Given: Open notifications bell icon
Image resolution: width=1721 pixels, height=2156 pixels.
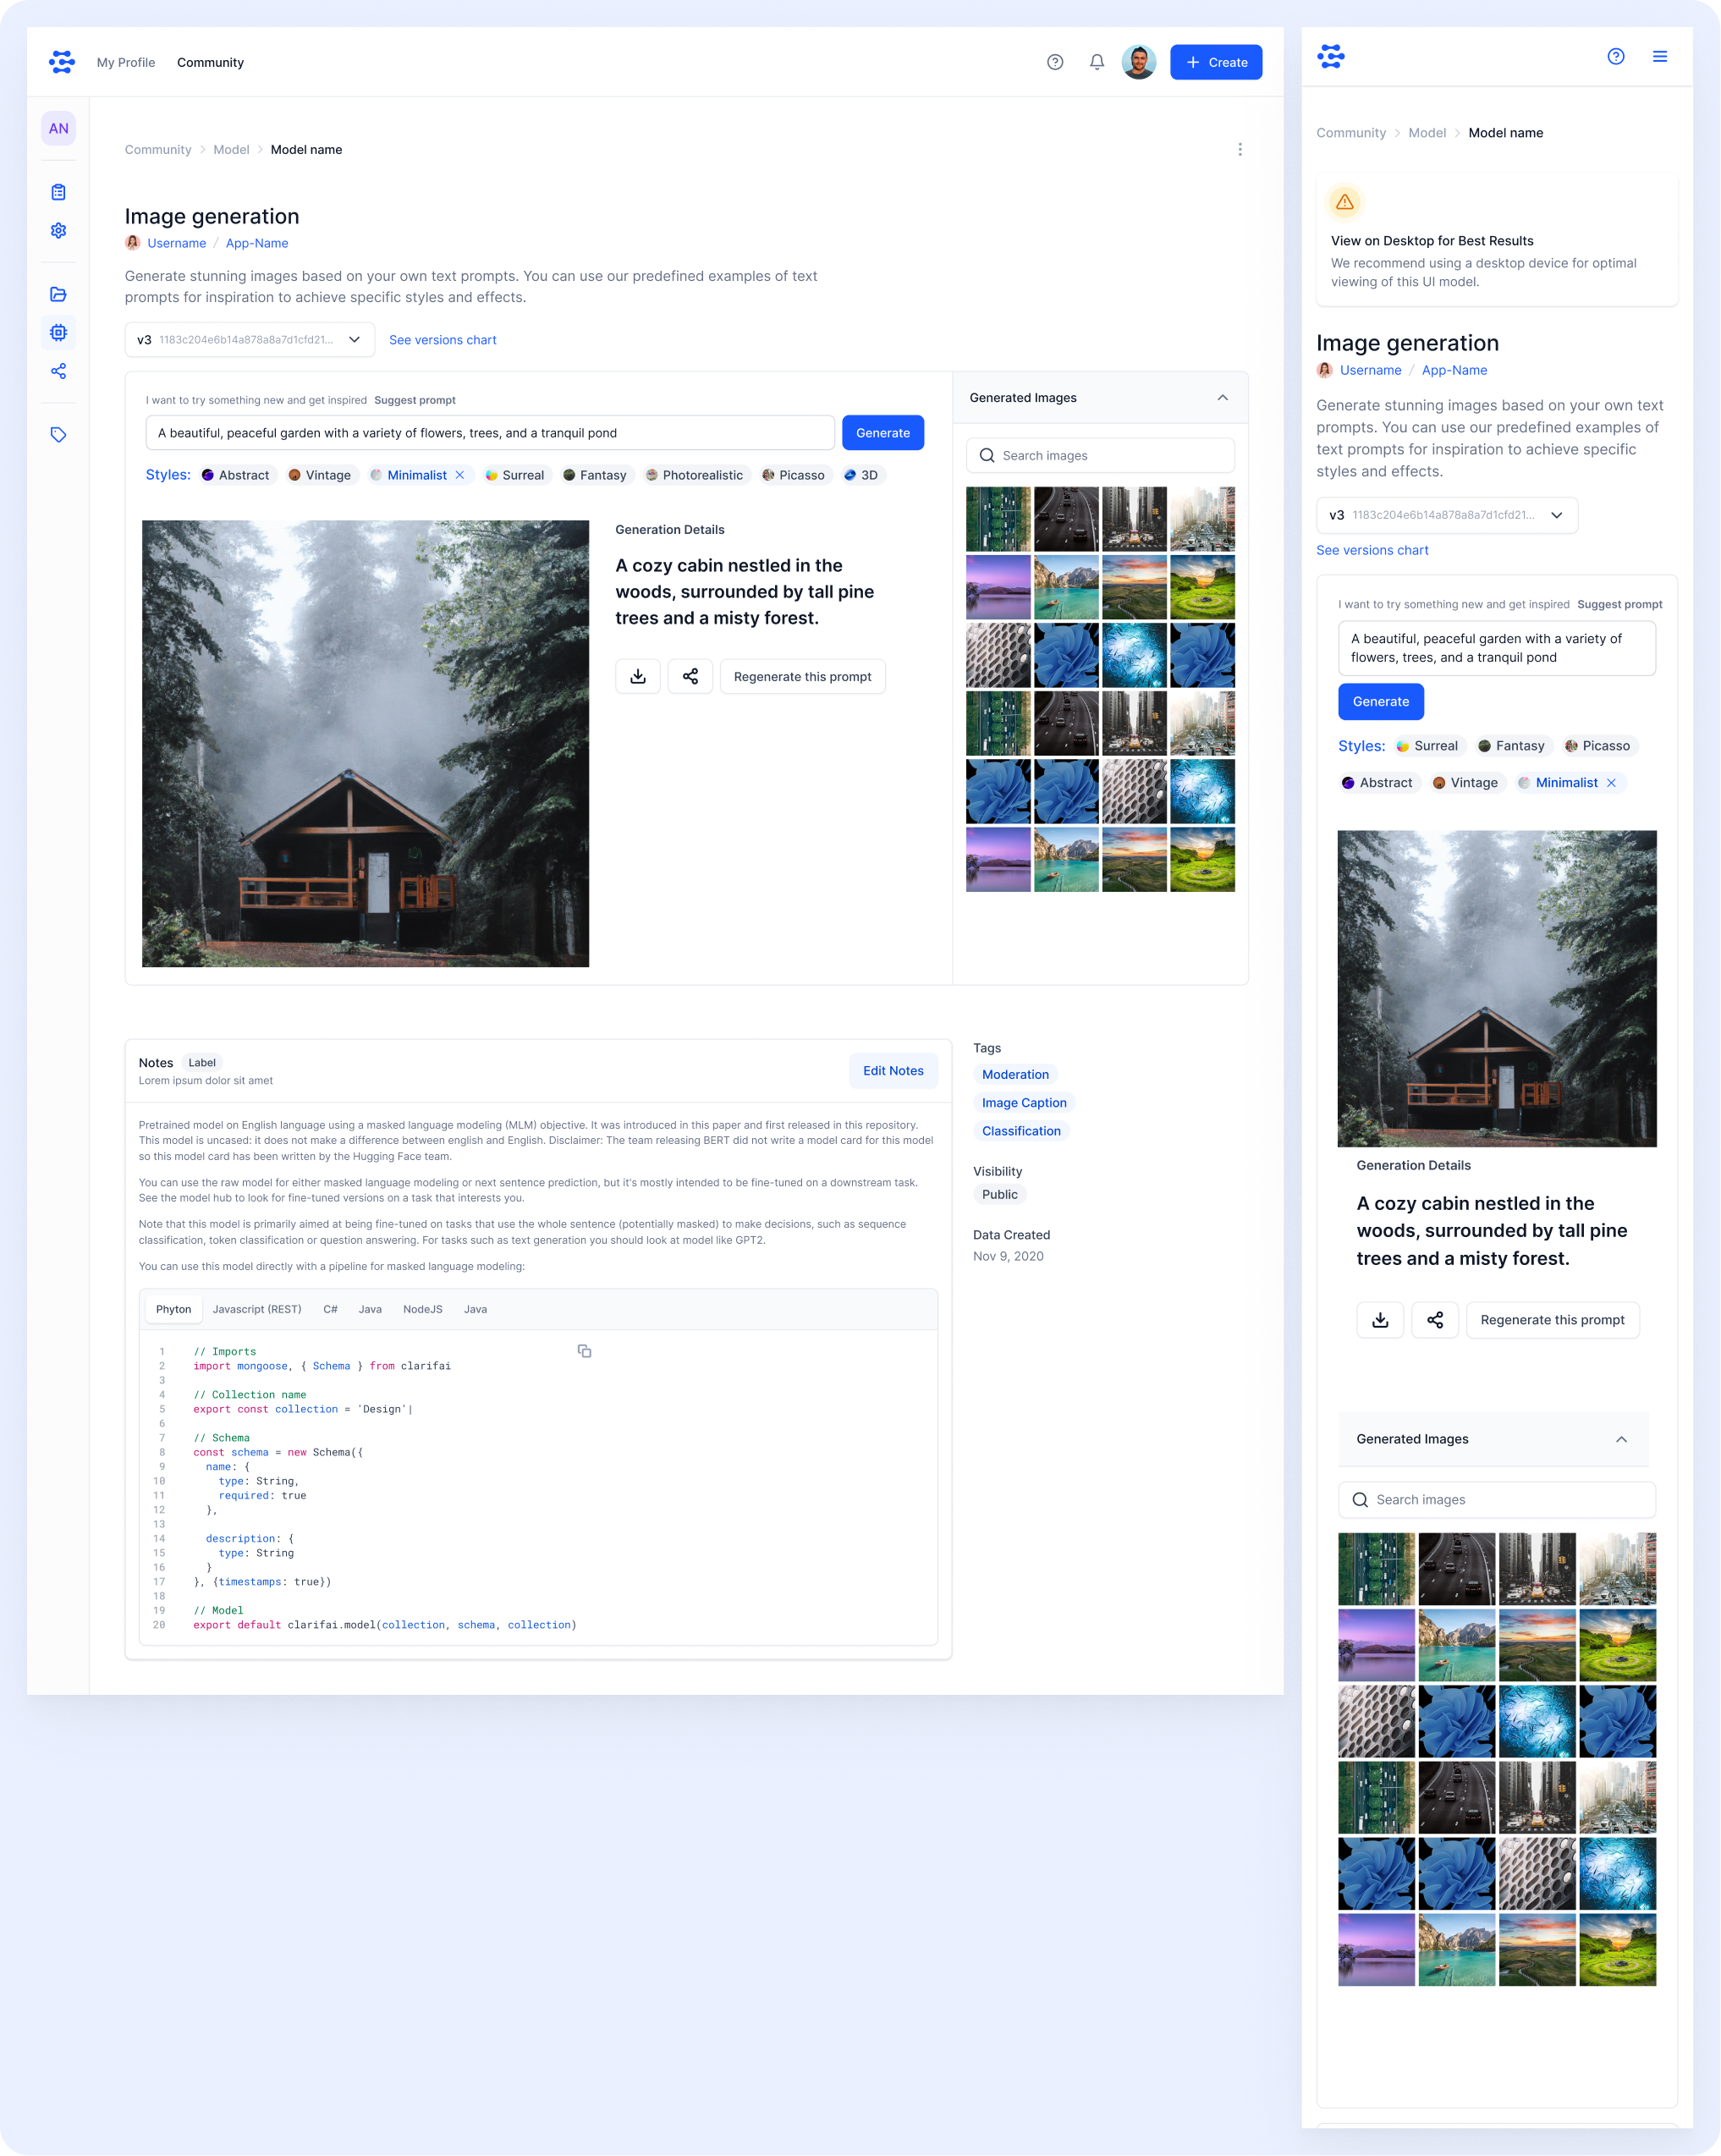Looking at the screenshot, I should 1097,62.
